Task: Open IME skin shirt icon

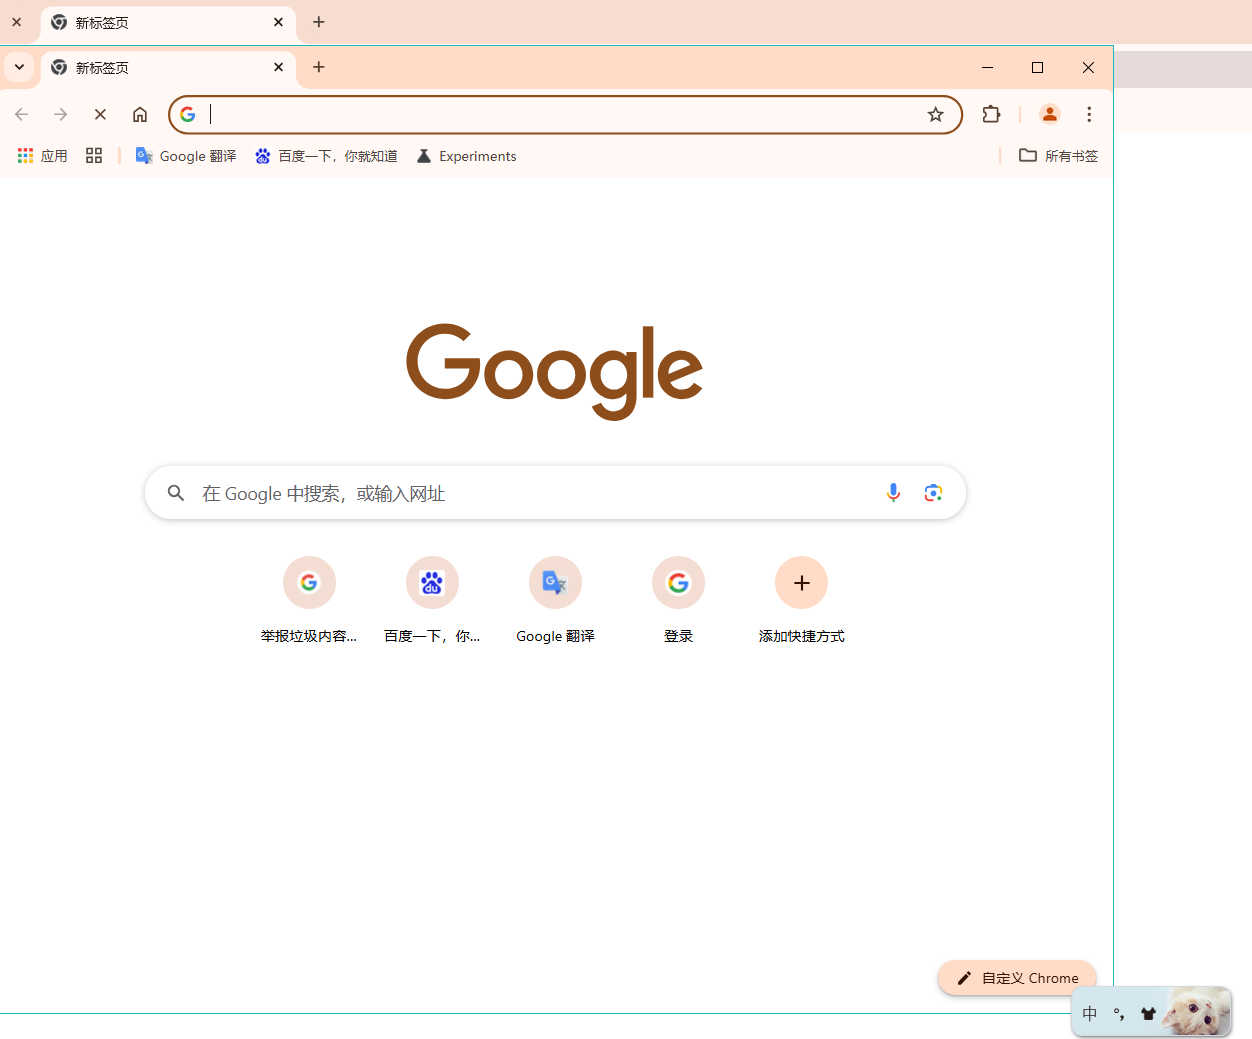Action: [x=1148, y=1014]
